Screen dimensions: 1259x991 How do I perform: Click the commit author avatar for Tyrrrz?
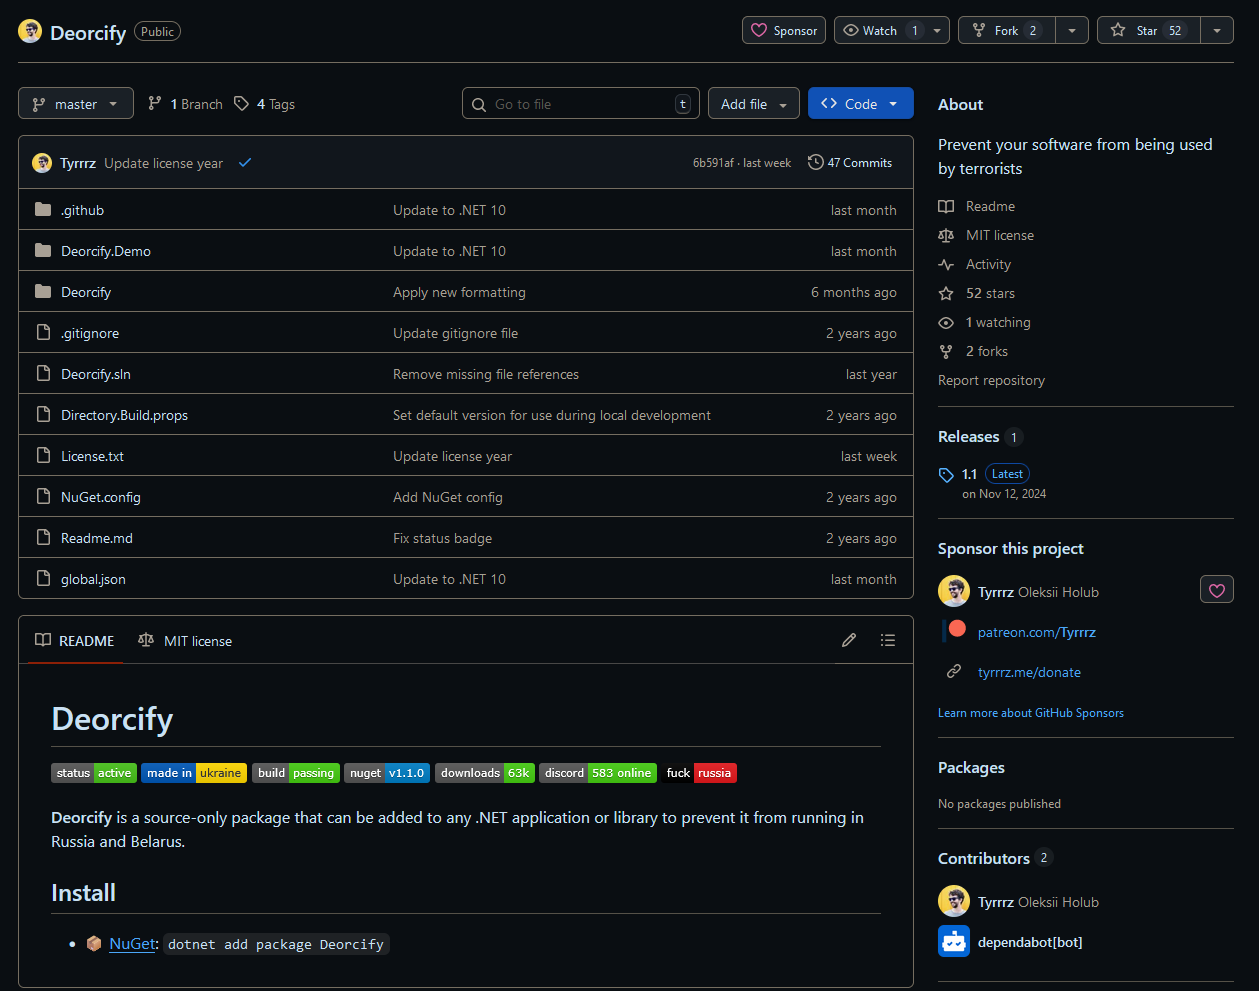coord(42,163)
